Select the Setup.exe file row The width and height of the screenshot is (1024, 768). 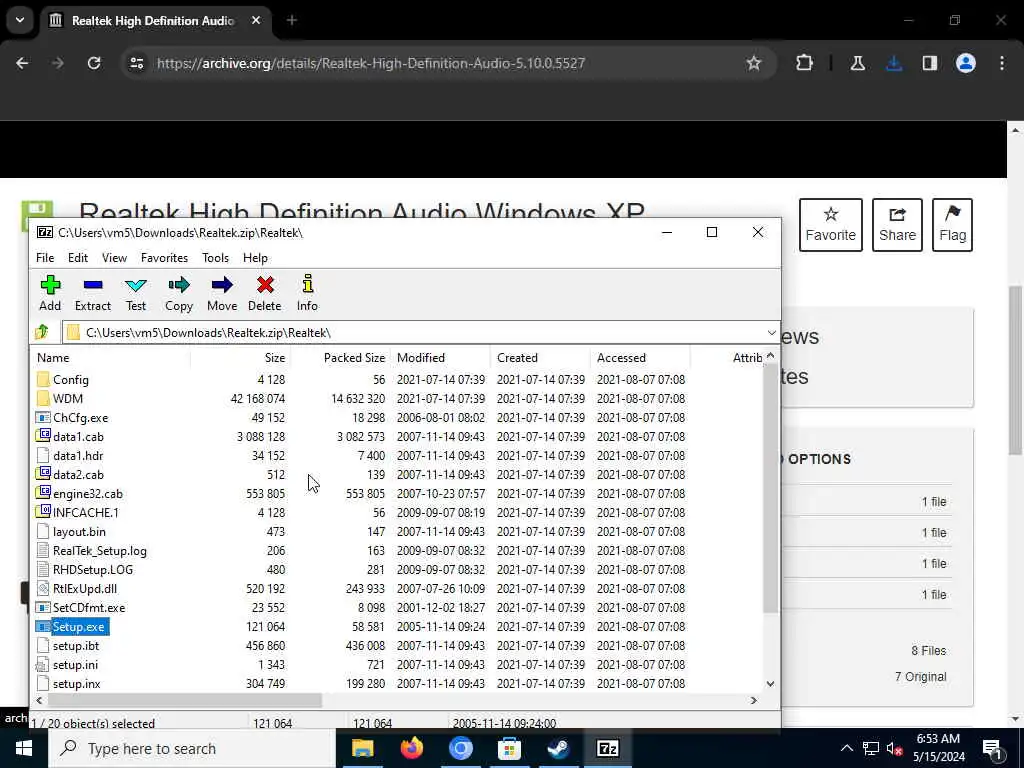tap(398, 627)
